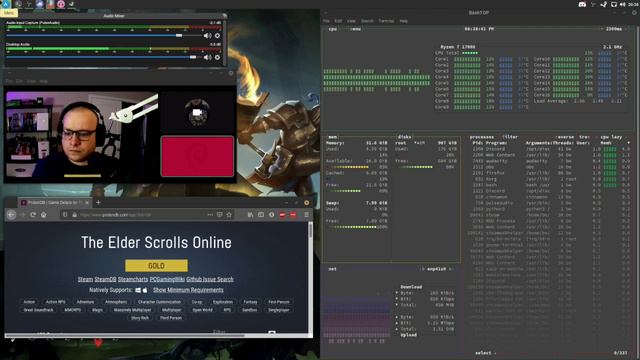
Task: Change the cpu lazy sorting selector
Action: 611,137
